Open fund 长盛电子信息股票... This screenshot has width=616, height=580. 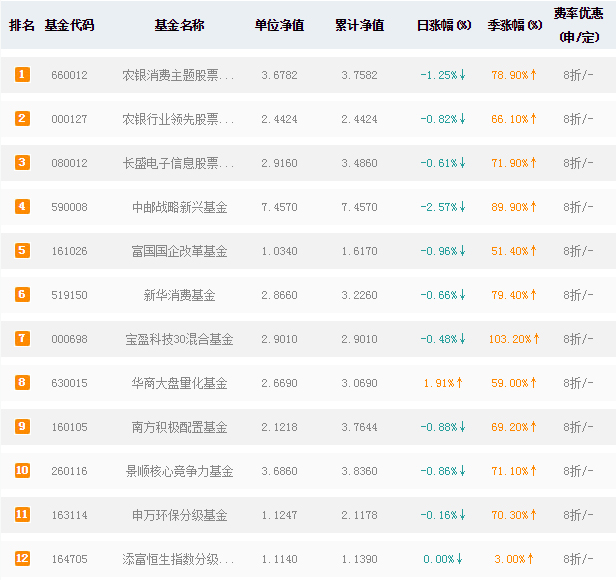click(178, 163)
